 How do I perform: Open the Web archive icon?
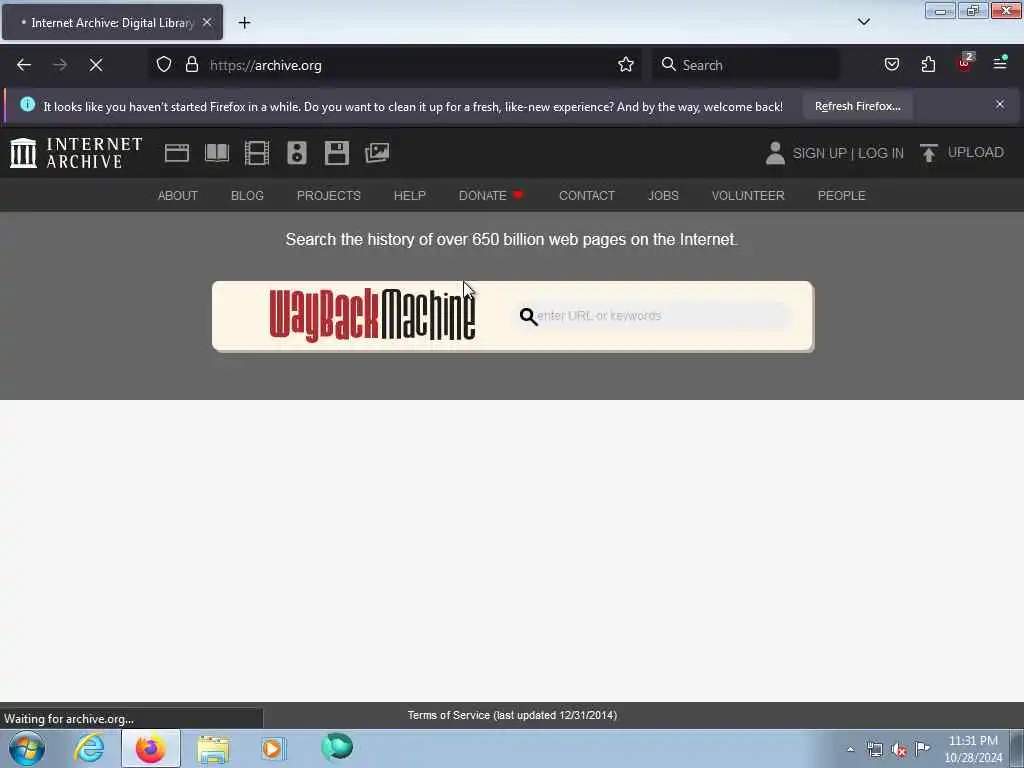[176, 153]
